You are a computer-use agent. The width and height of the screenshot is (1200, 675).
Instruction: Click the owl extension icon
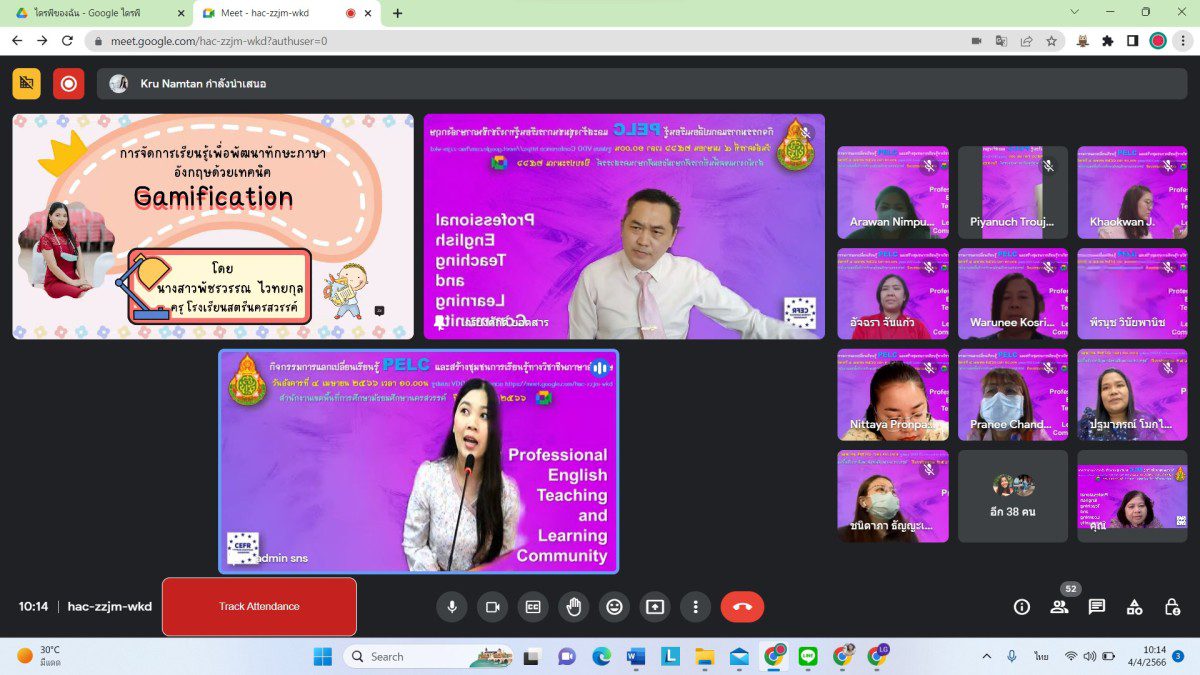[1083, 41]
